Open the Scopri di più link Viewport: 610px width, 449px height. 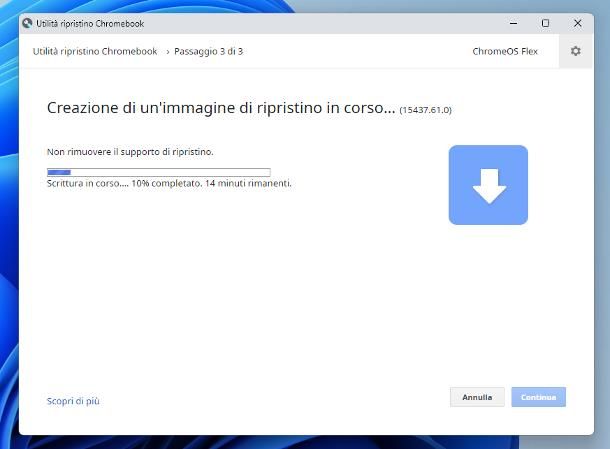(x=73, y=401)
